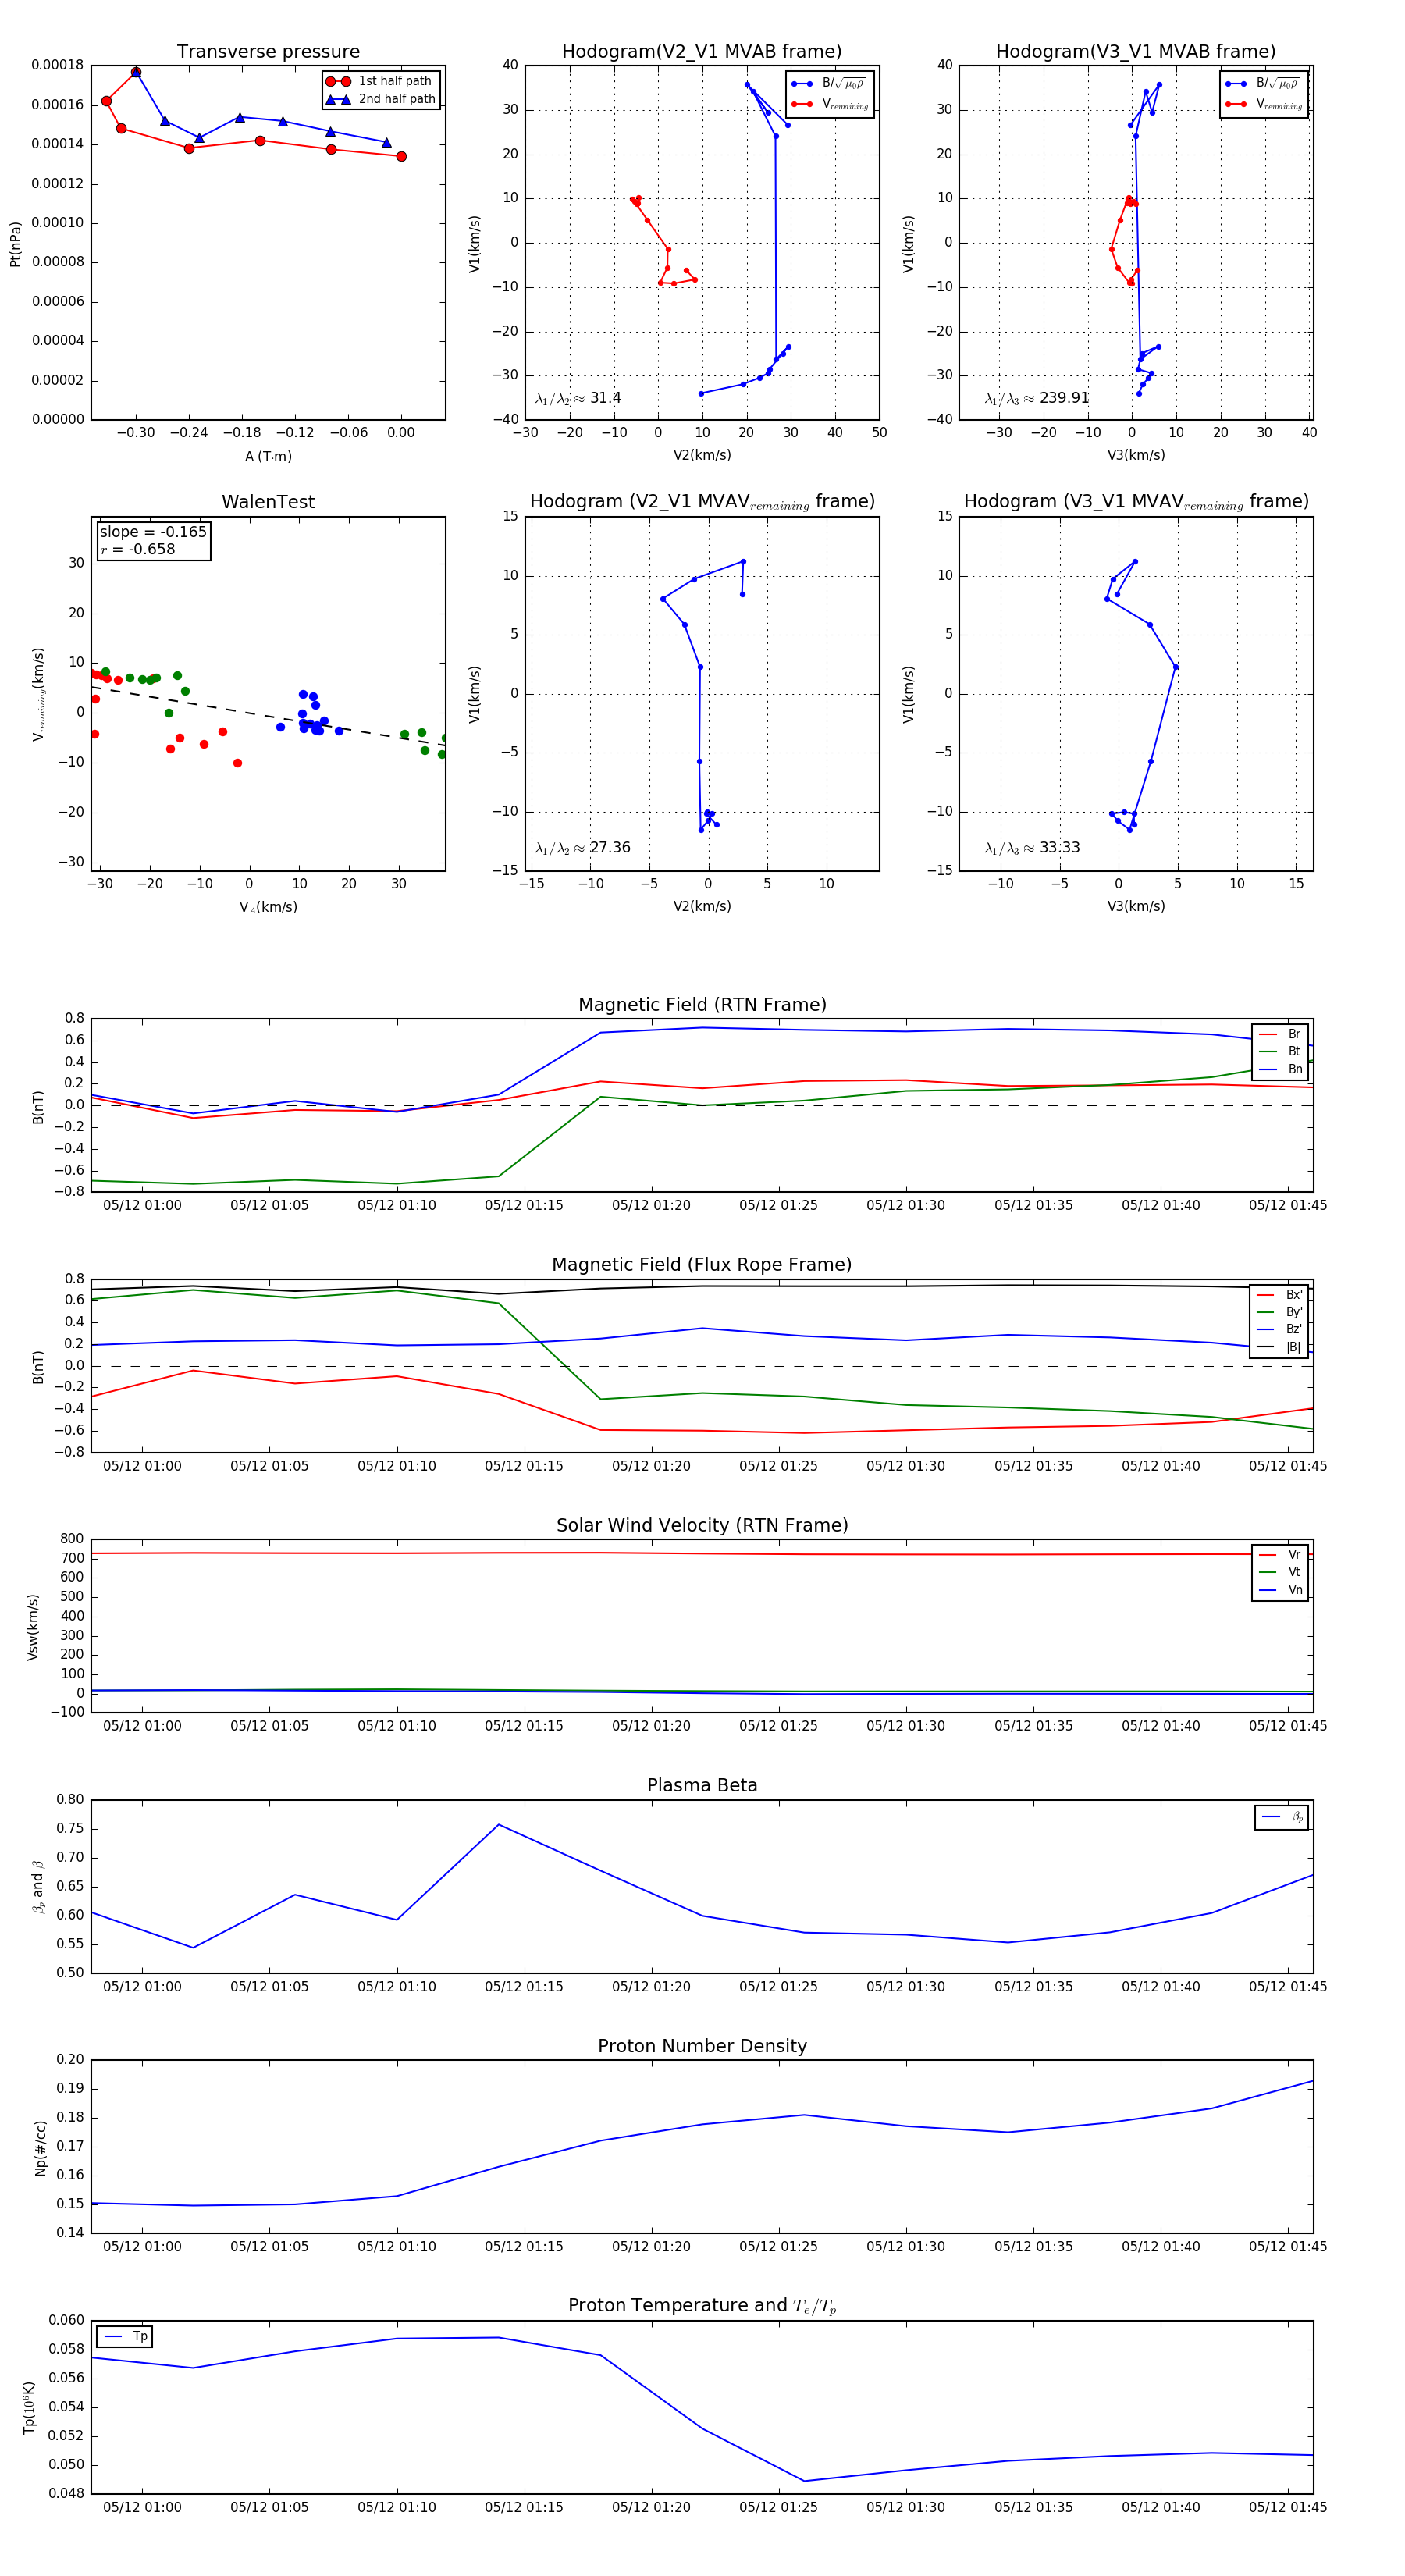The width and height of the screenshot is (1405, 2576).
Task: Select the "slope = -0.165" annotation
Action: click(153, 532)
